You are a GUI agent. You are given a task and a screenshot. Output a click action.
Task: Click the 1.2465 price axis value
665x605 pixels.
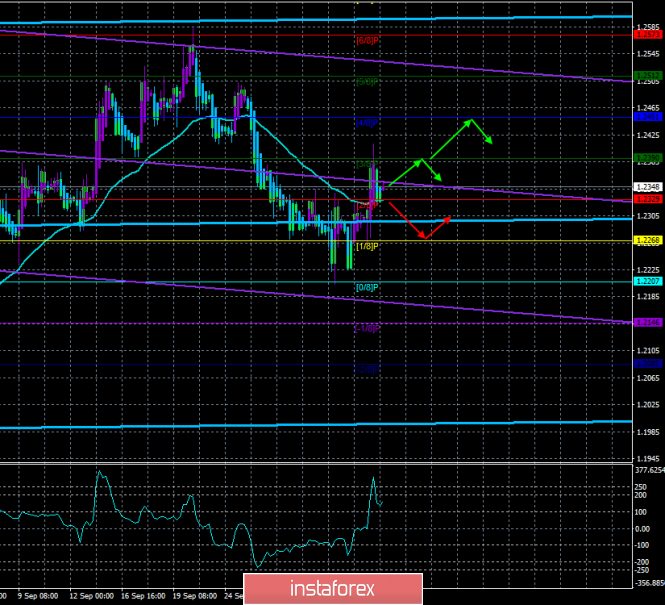[x=649, y=108]
